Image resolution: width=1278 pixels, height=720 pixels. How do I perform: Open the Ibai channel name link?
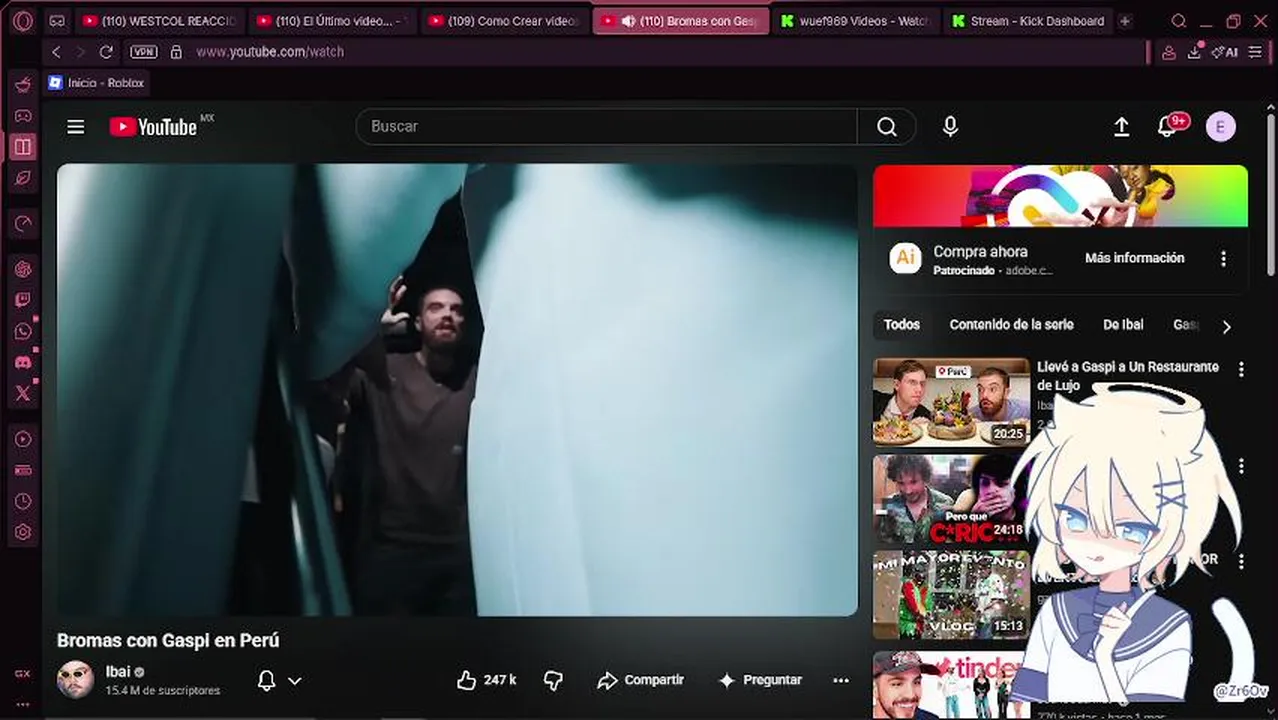118,672
